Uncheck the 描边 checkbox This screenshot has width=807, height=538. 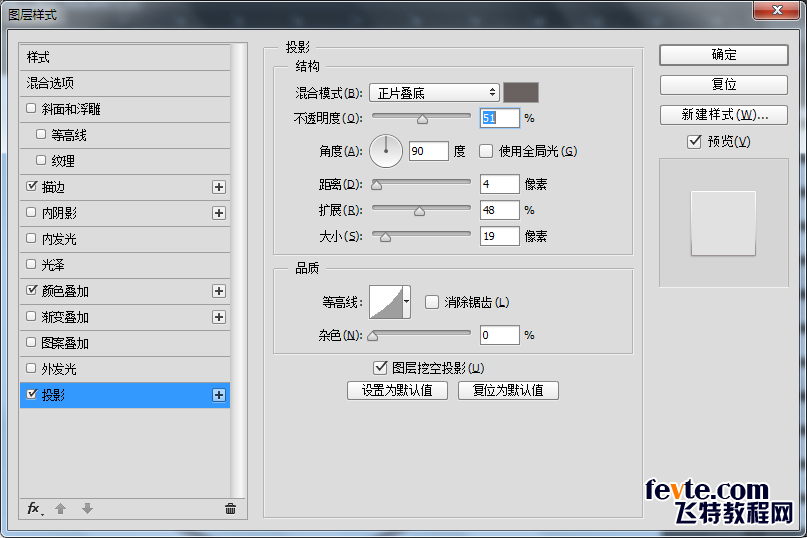(31, 186)
